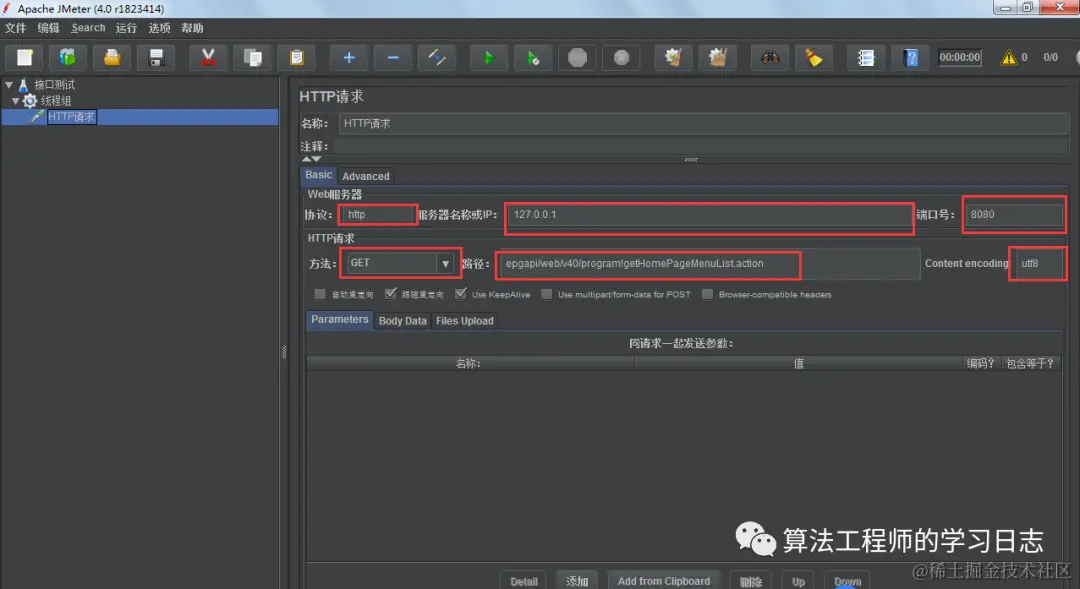Click the 添加 add parameter button
The width and height of the screenshot is (1080, 589).
(577, 581)
